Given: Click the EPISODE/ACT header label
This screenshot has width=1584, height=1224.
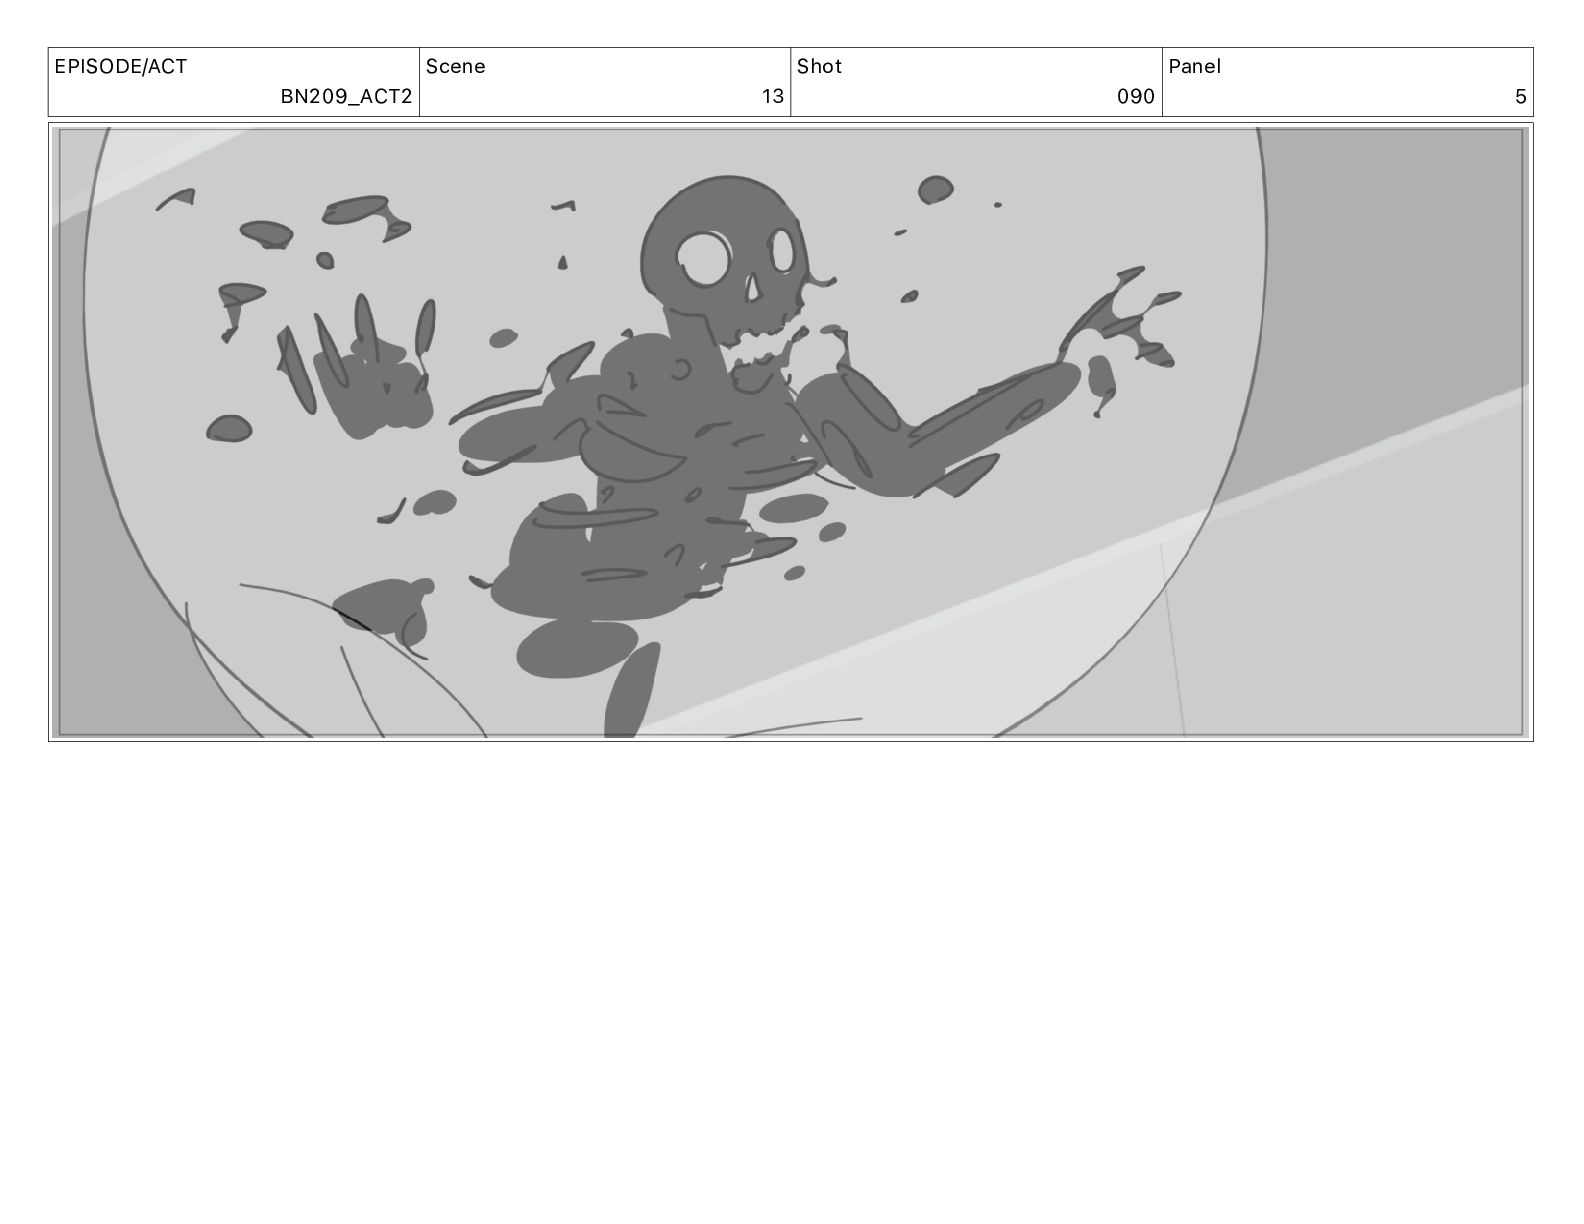Looking at the screenshot, I should [121, 67].
